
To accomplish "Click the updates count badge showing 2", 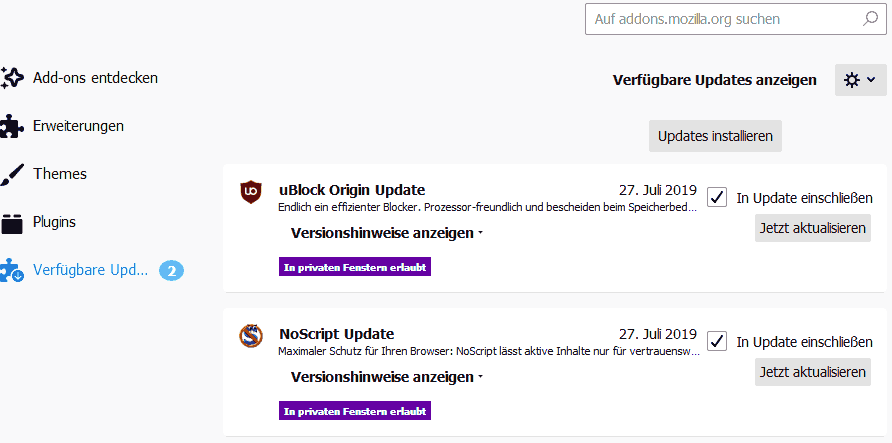I will point(171,270).
